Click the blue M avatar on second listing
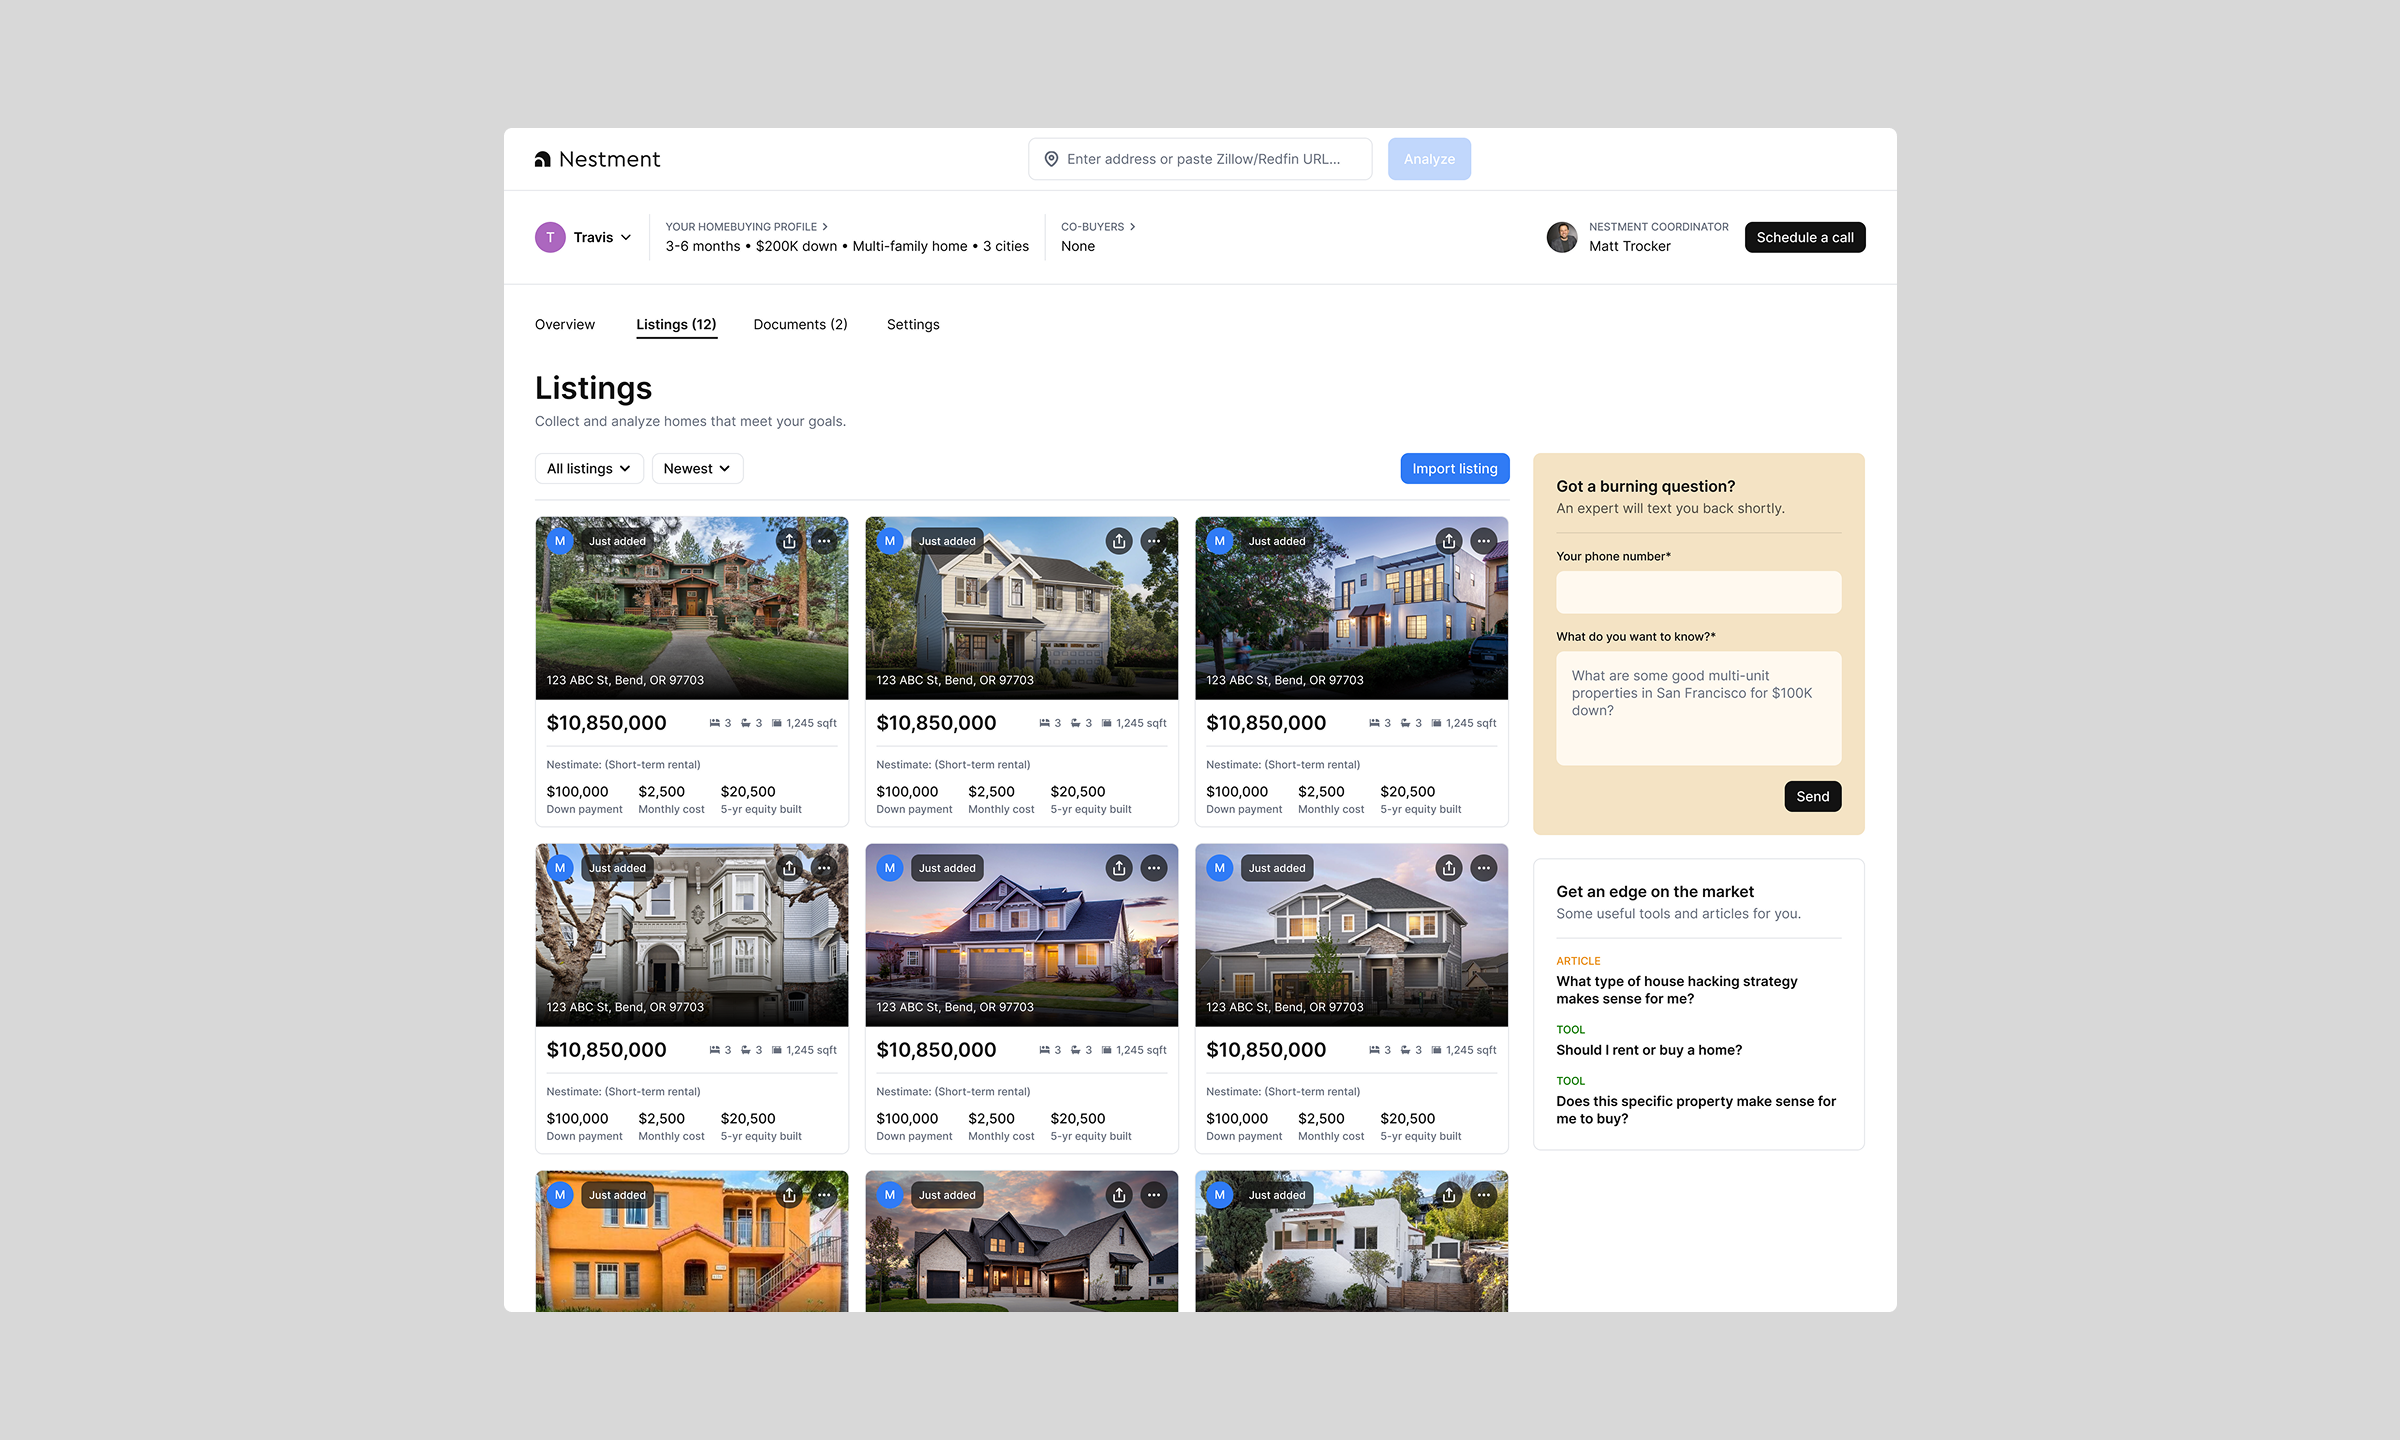Screen dimensions: 2400x1440 click(889, 541)
